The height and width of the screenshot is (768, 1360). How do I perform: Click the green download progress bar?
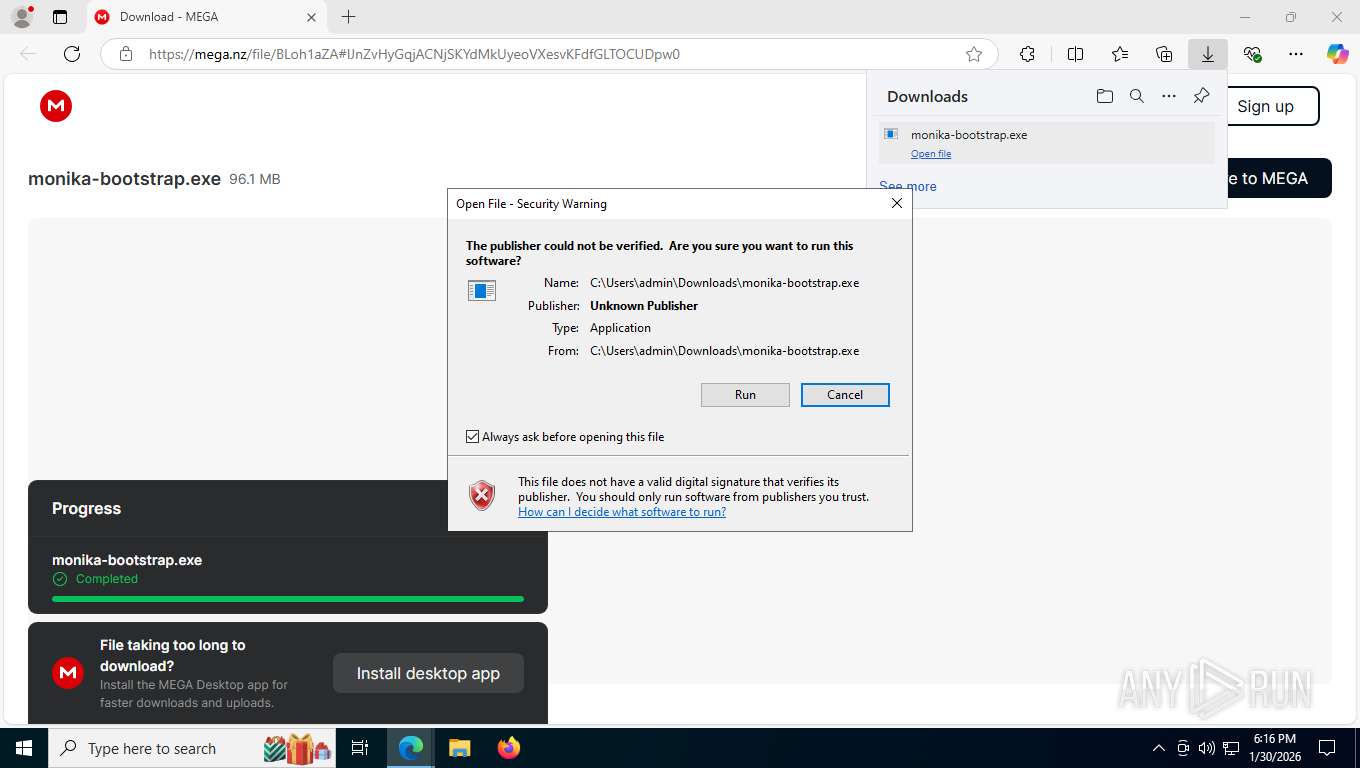coord(288,599)
